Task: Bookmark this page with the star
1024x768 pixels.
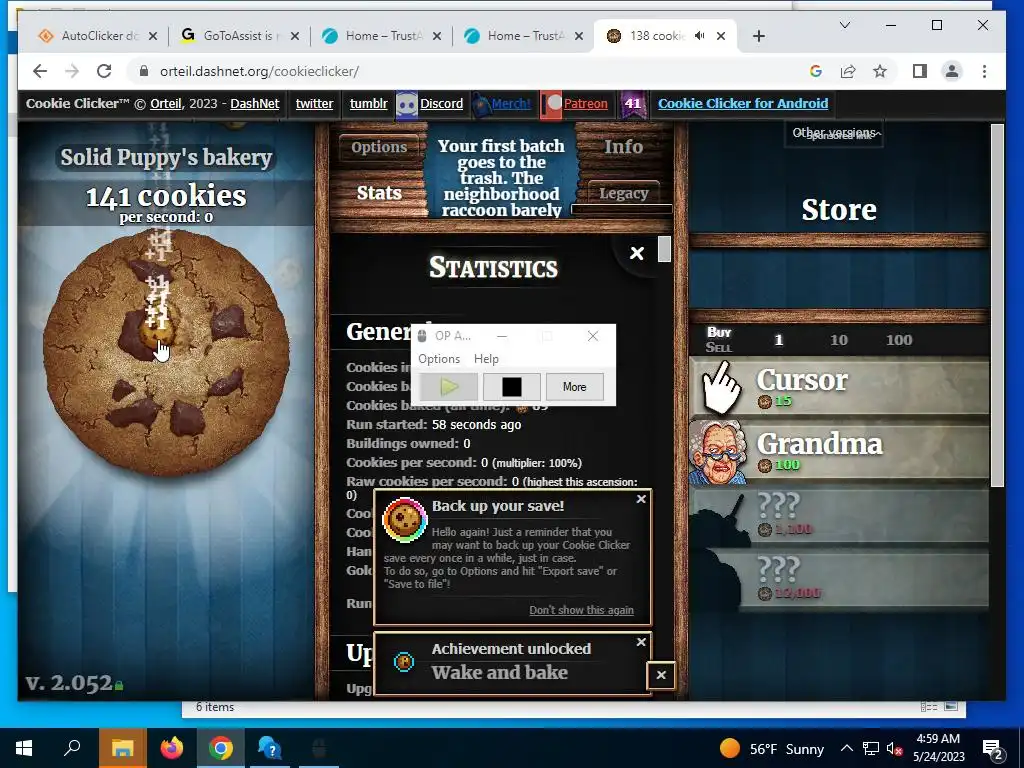Action: click(880, 71)
